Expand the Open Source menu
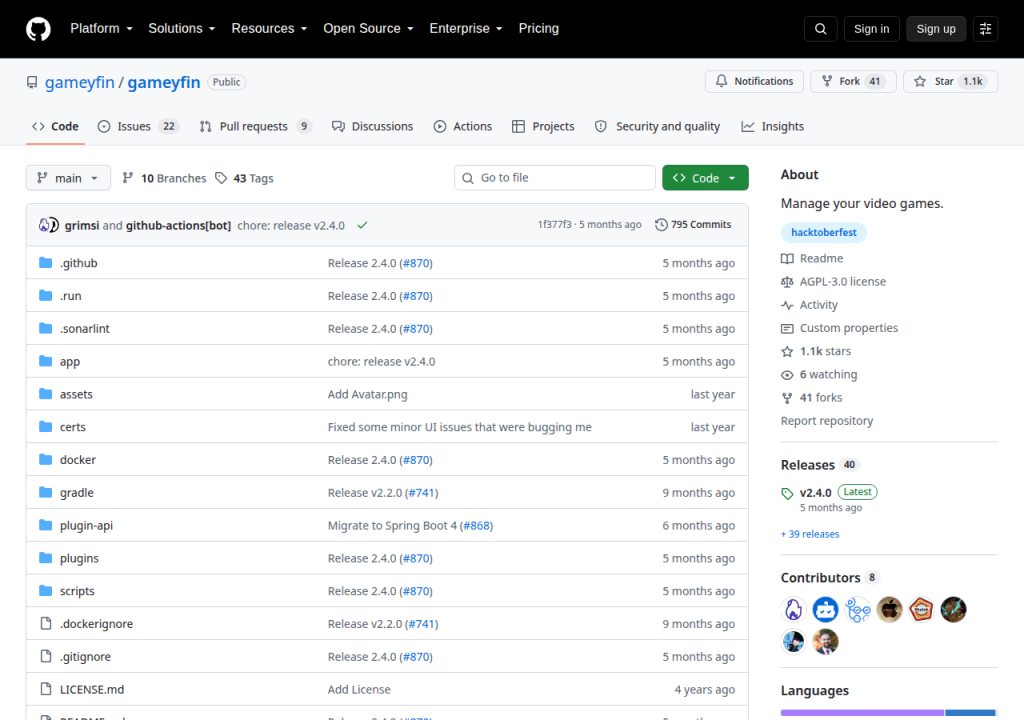1024x720 pixels. coord(368,29)
